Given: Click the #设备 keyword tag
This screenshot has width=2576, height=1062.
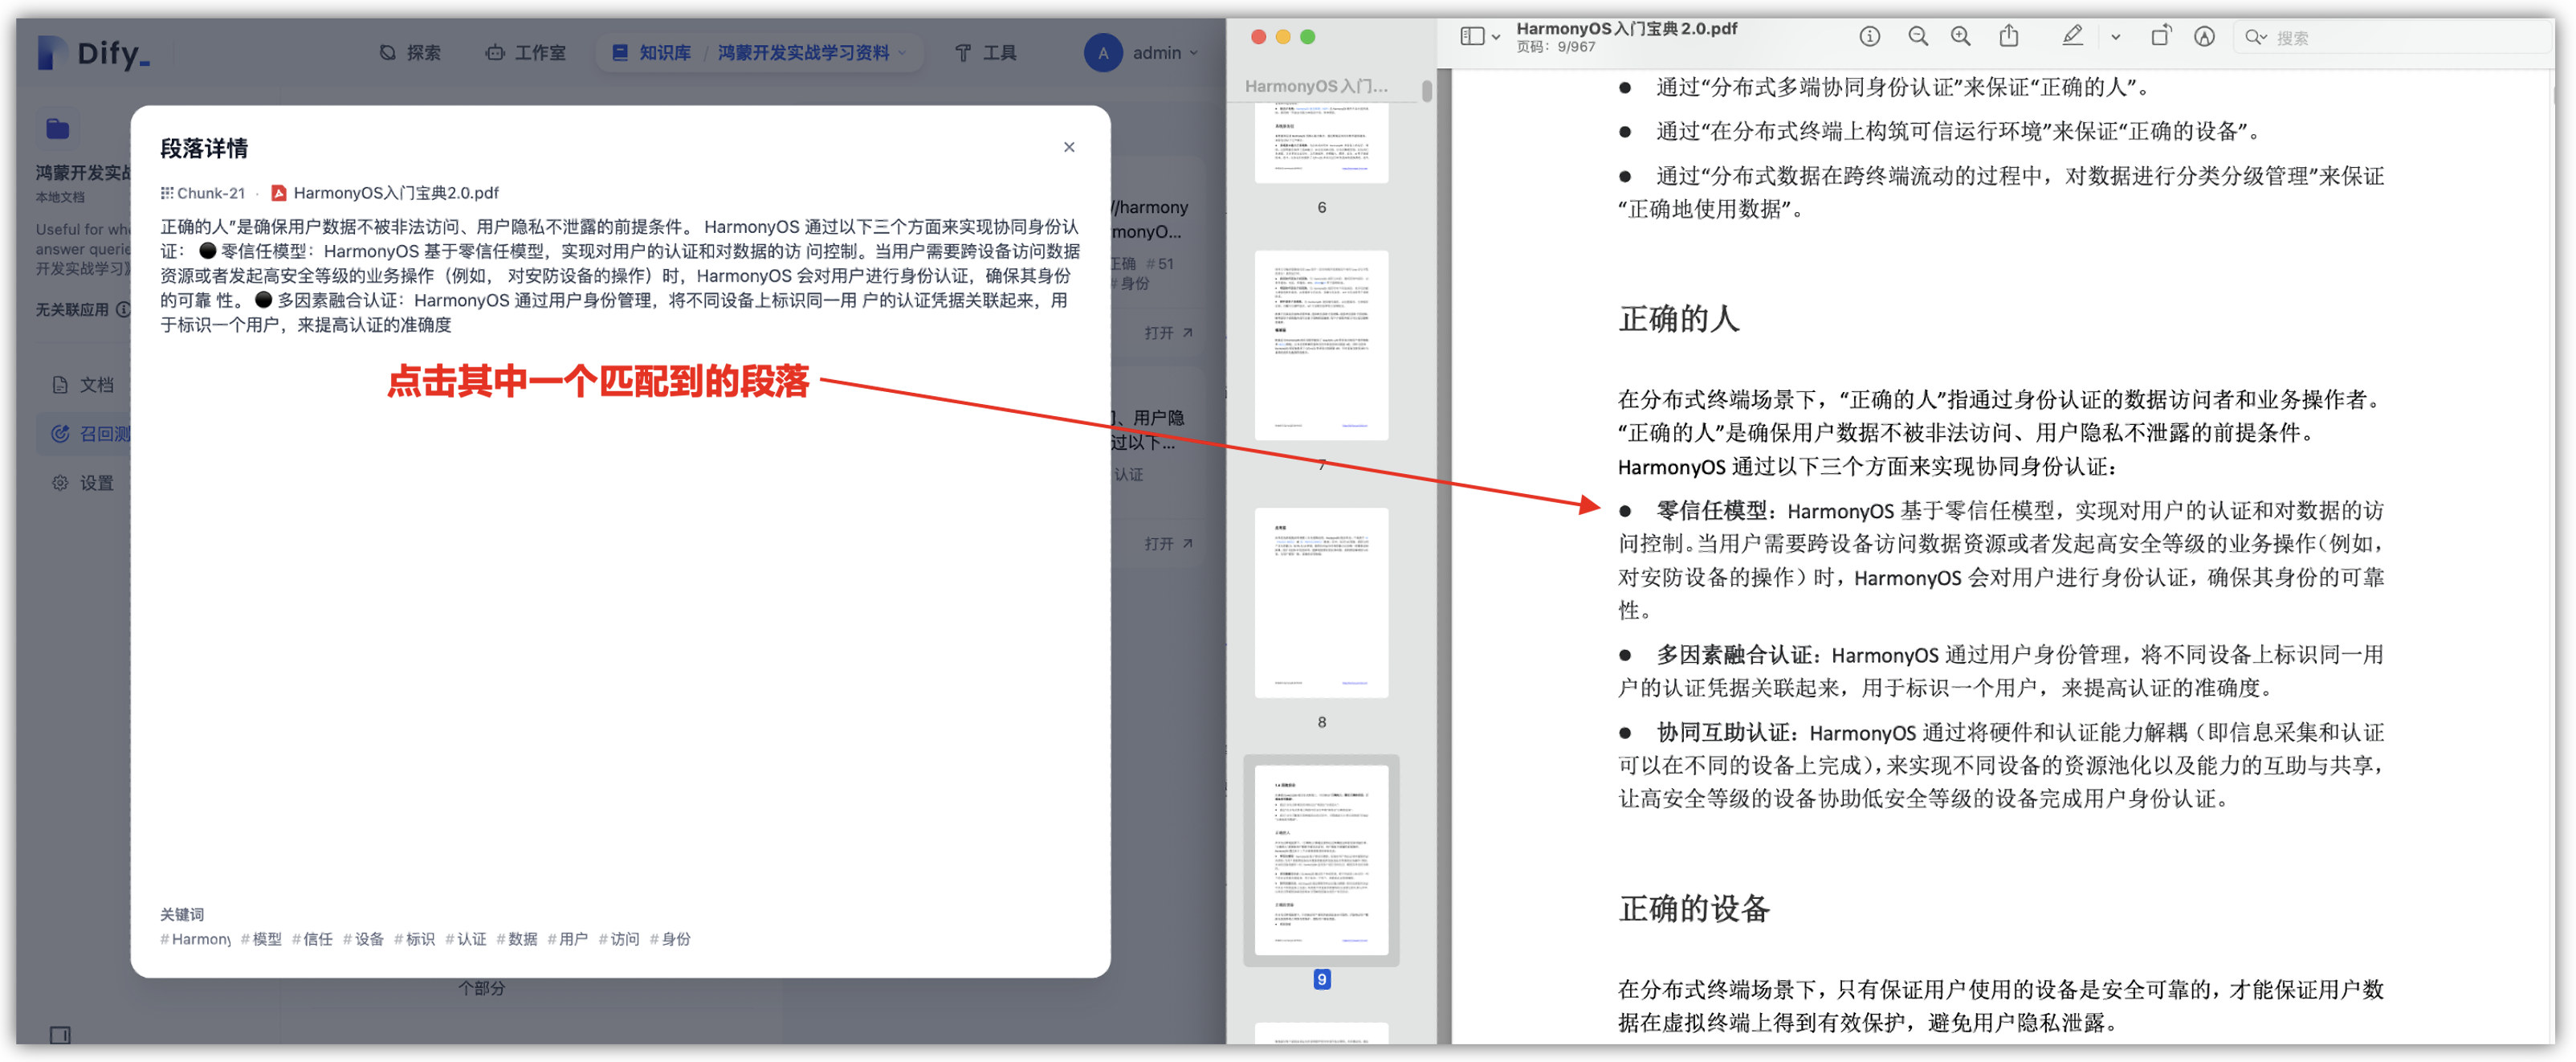Looking at the screenshot, I should pyautogui.click(x=363, y=939).
